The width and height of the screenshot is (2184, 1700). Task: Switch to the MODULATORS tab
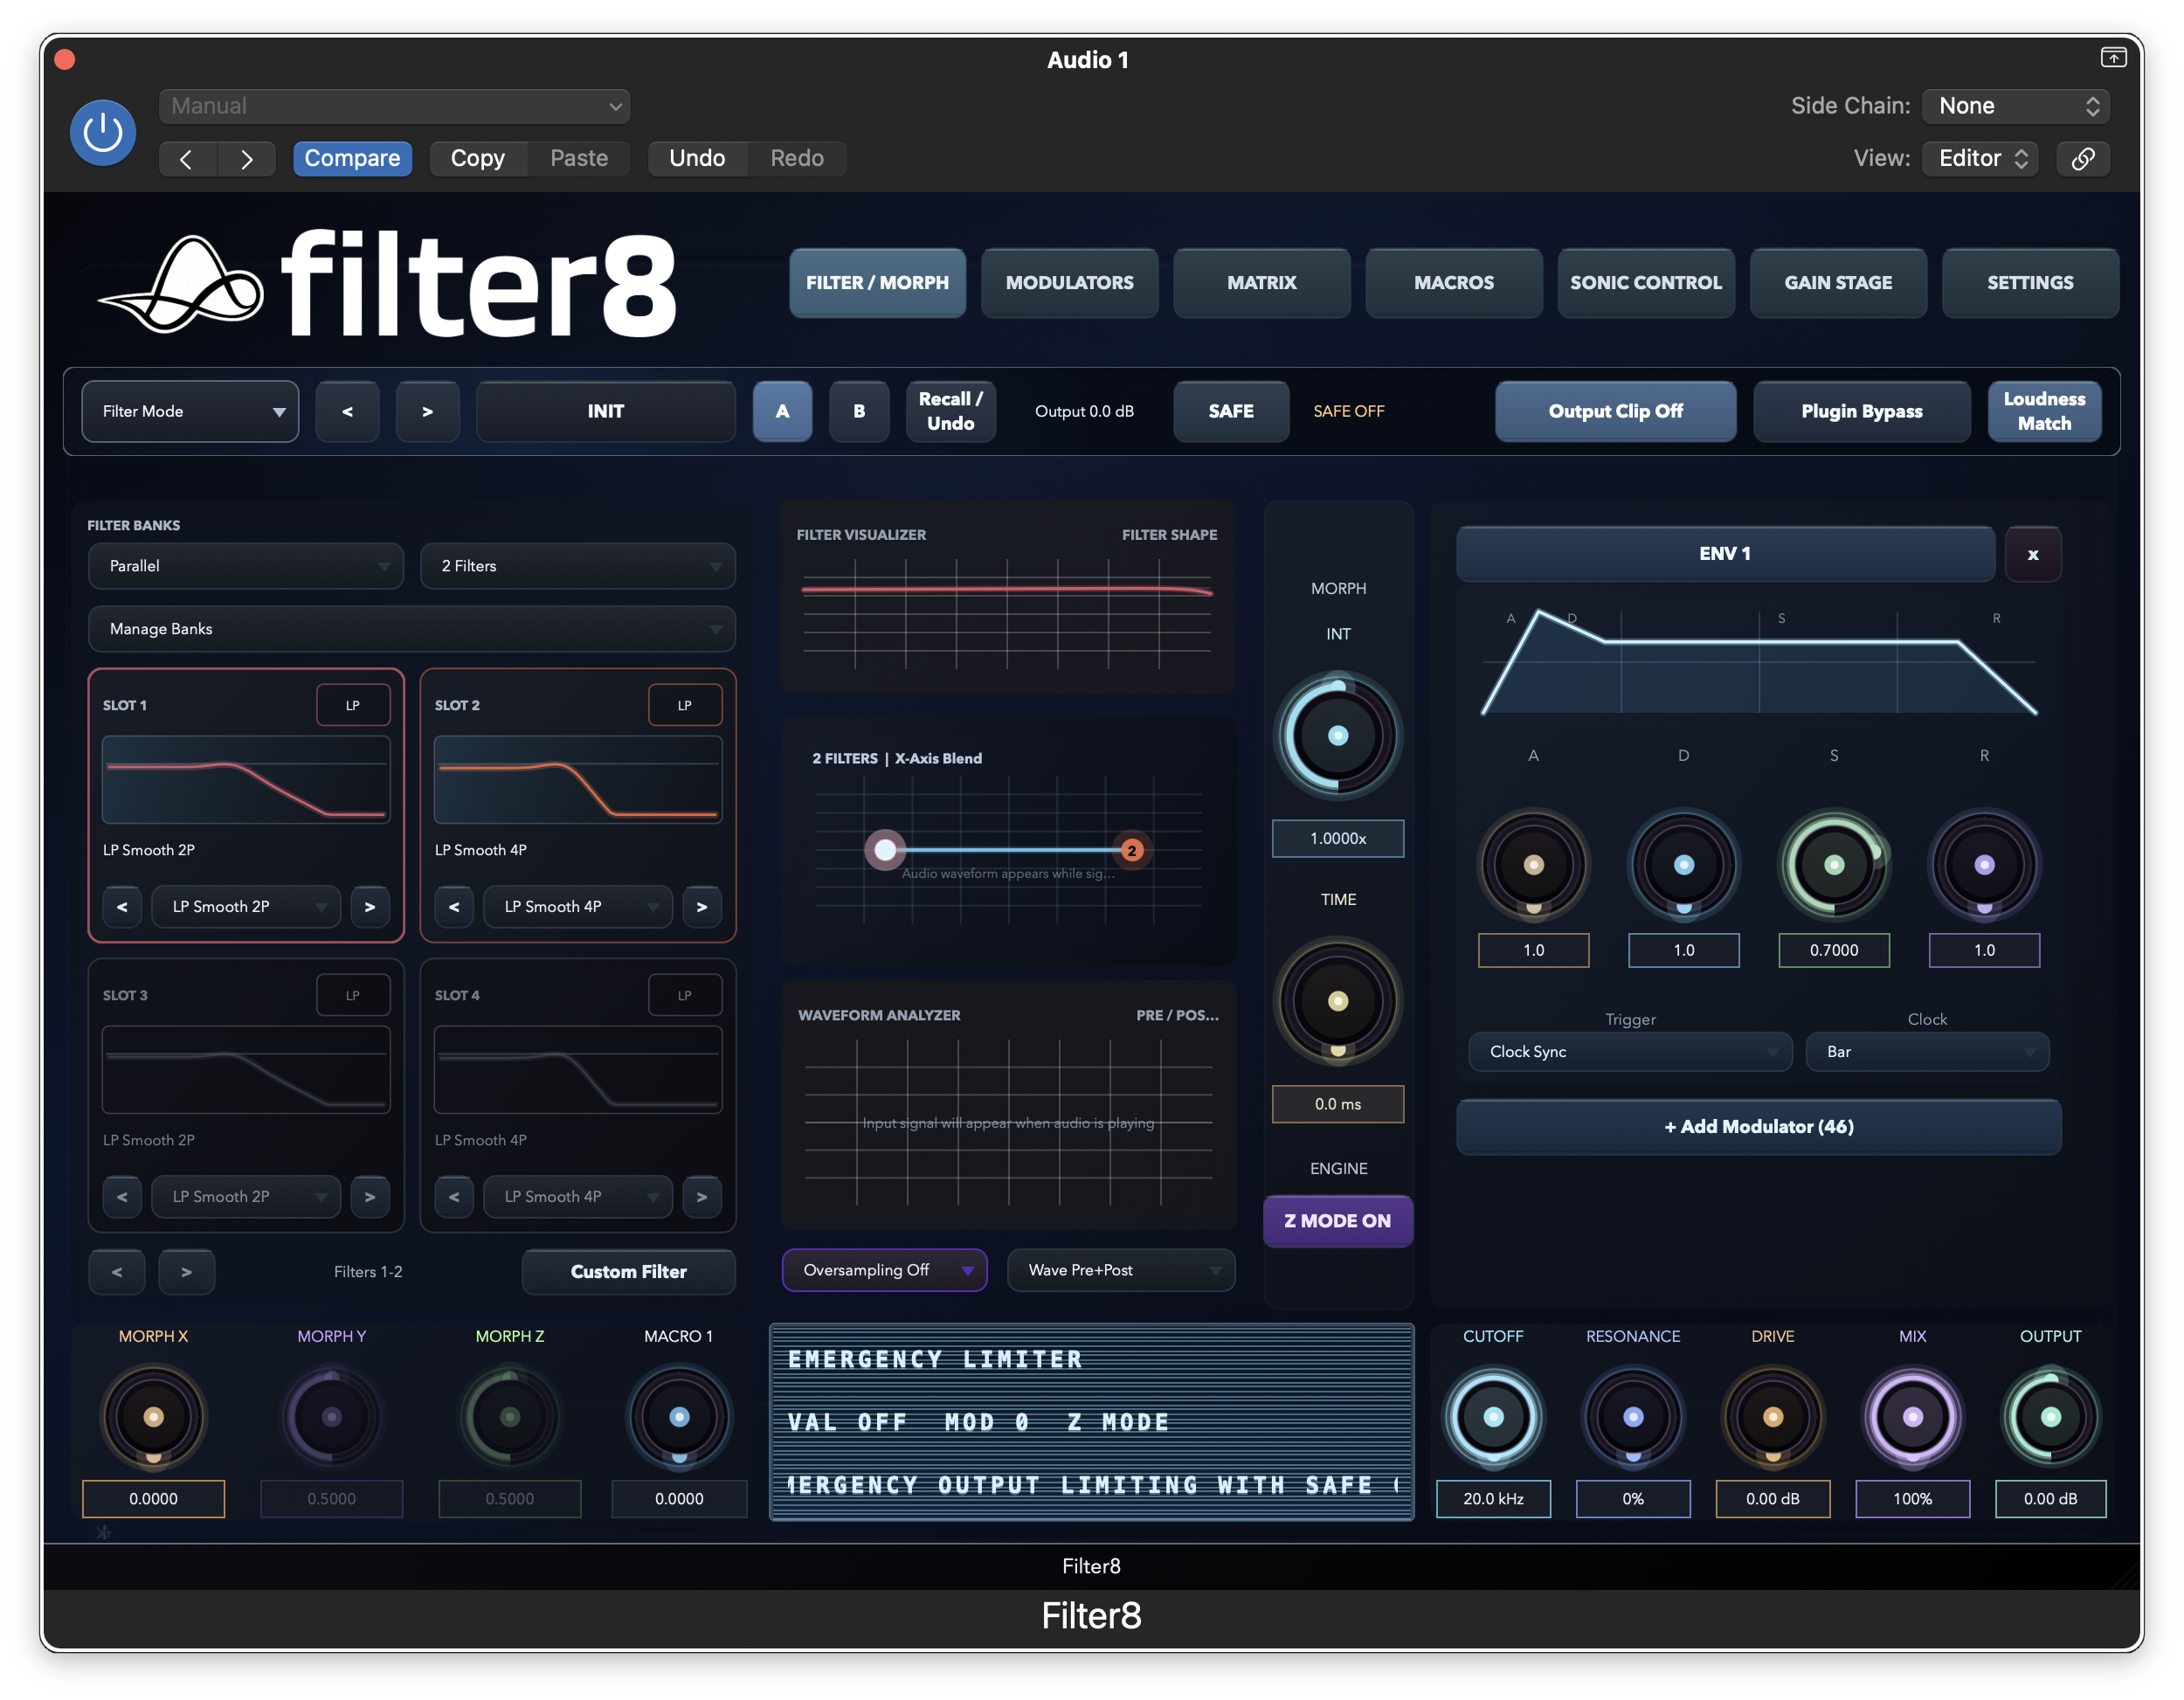click(x=1069, y=283)
